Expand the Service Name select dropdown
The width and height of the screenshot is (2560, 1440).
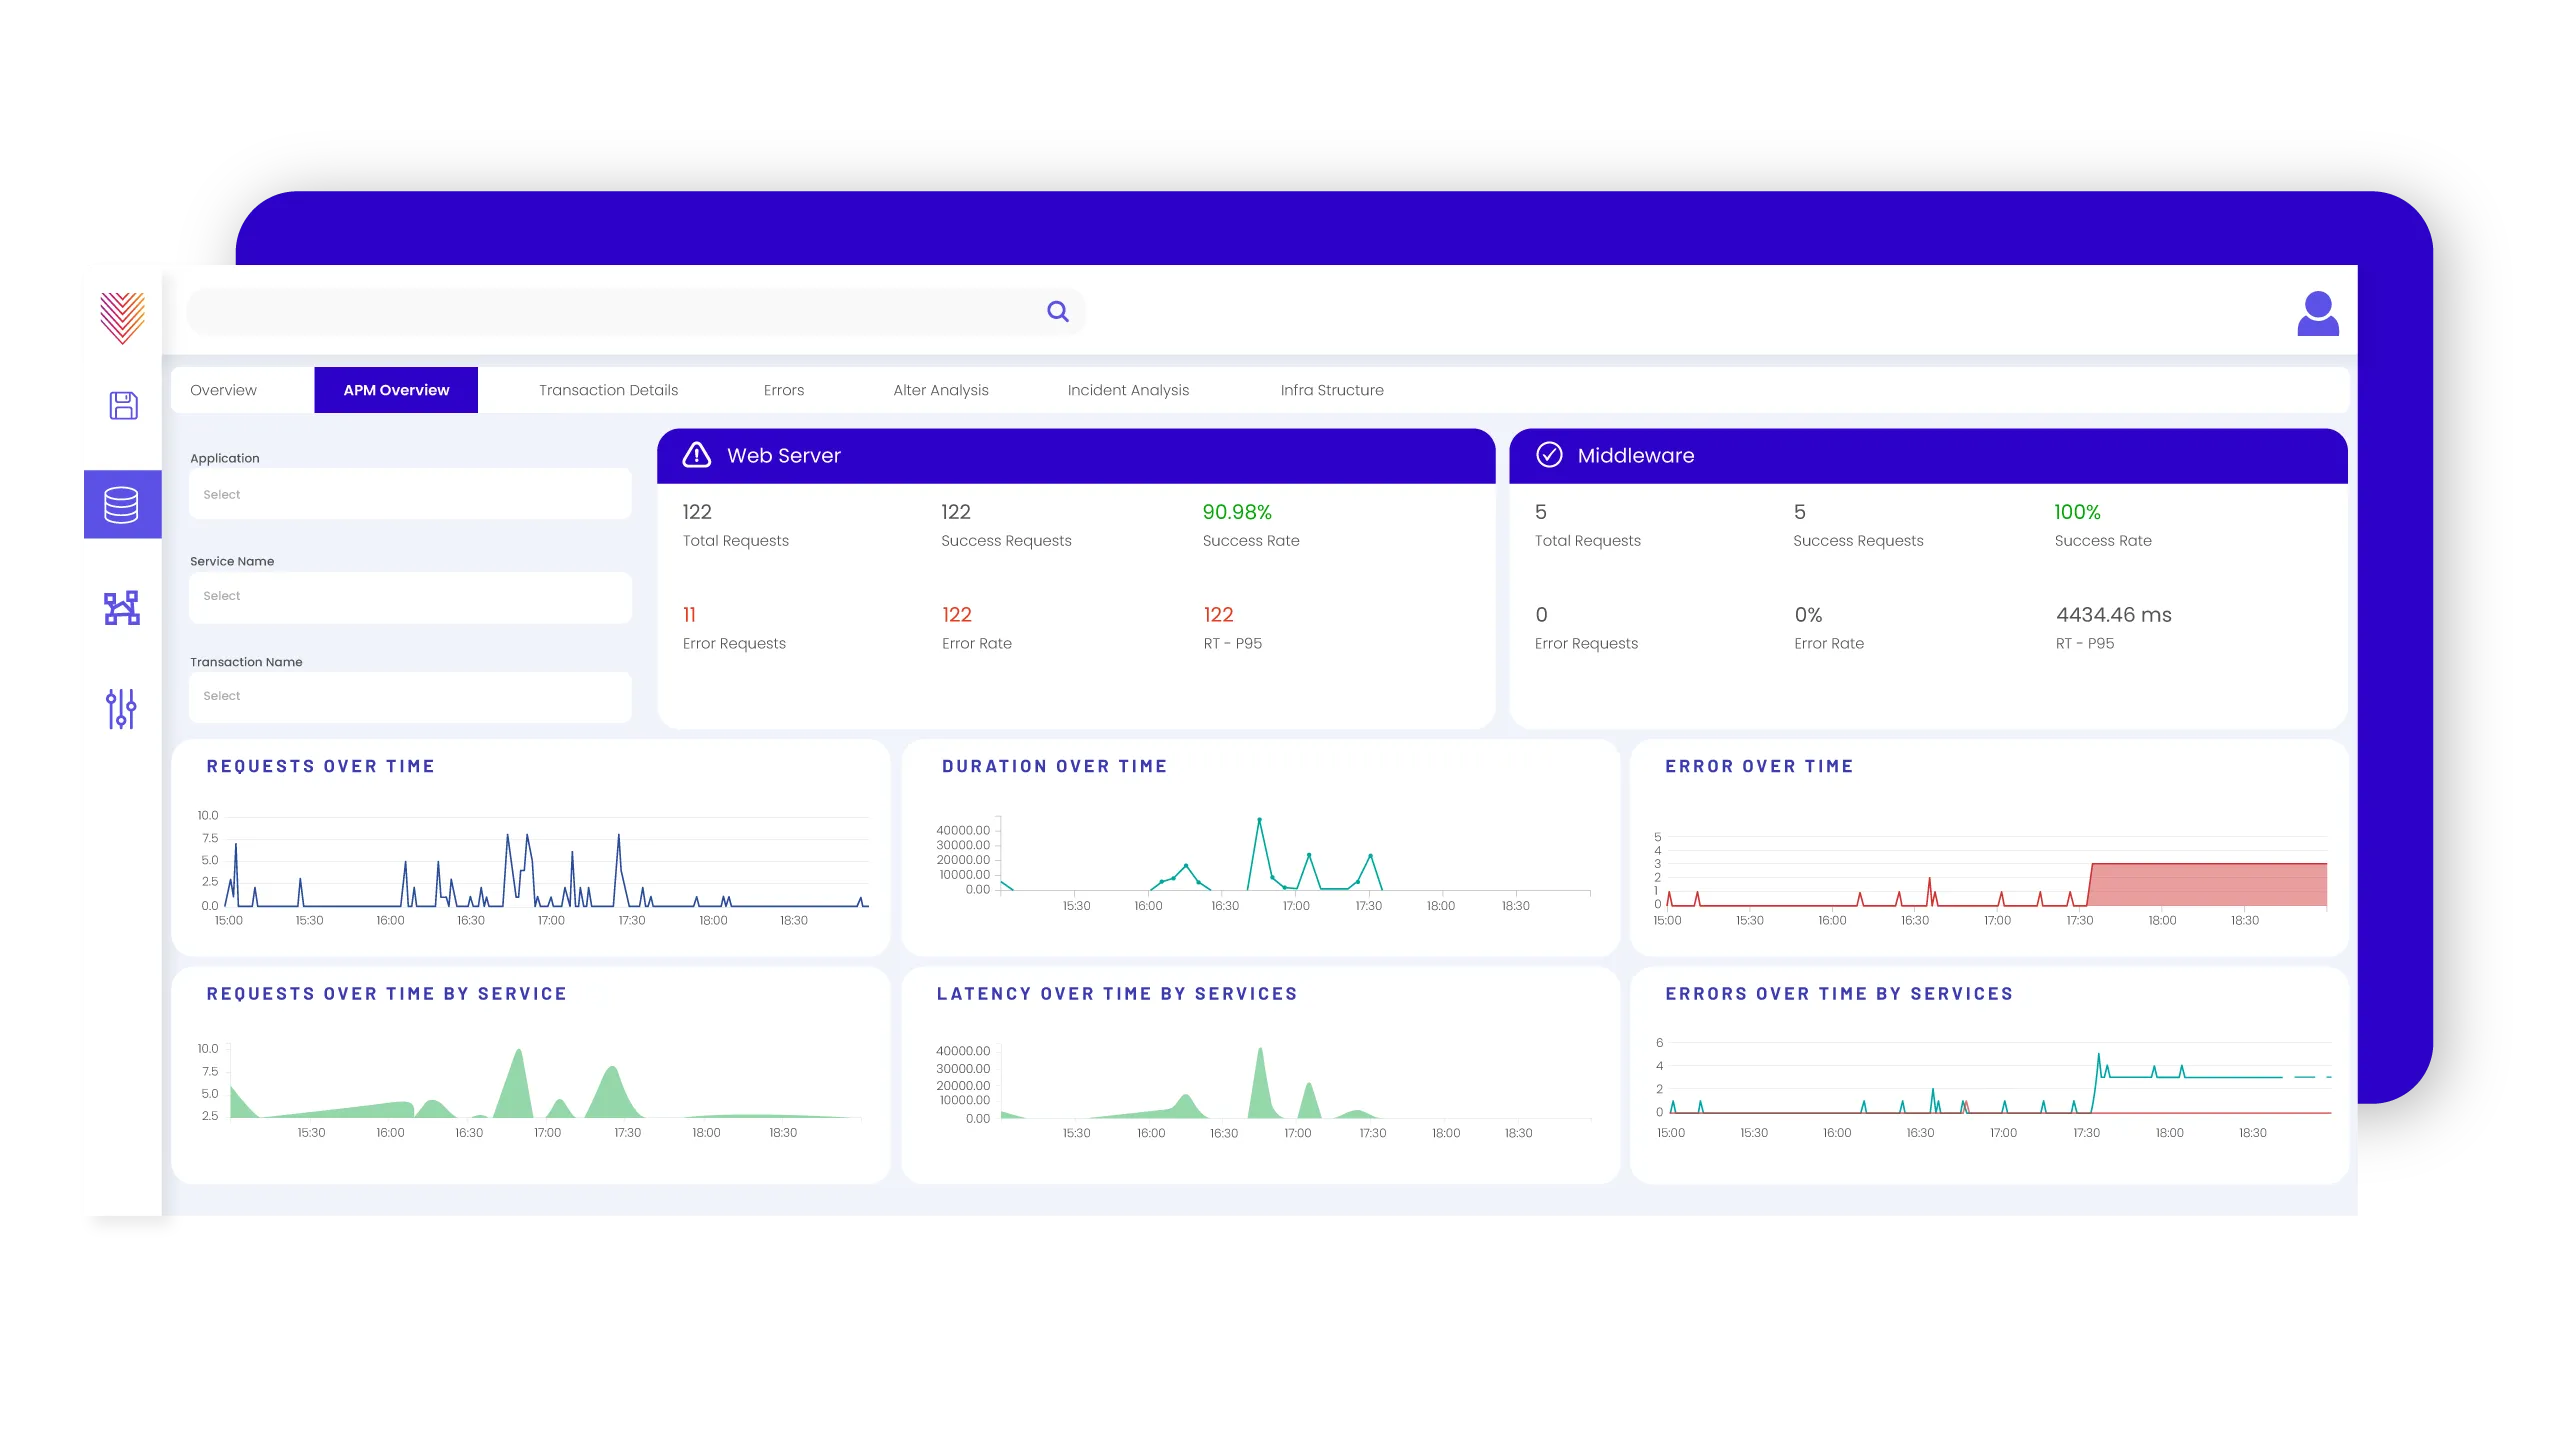pyautogui.click(x=410, y=596)
